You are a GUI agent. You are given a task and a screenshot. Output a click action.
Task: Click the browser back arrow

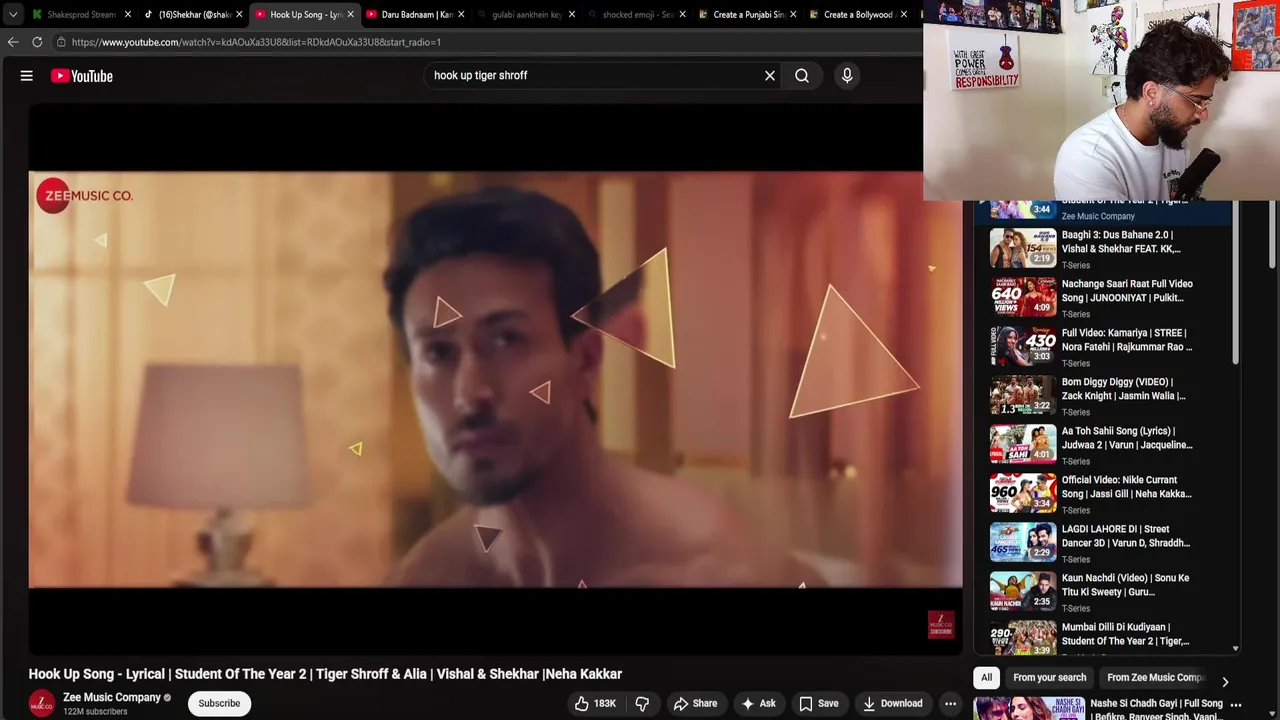13,42
